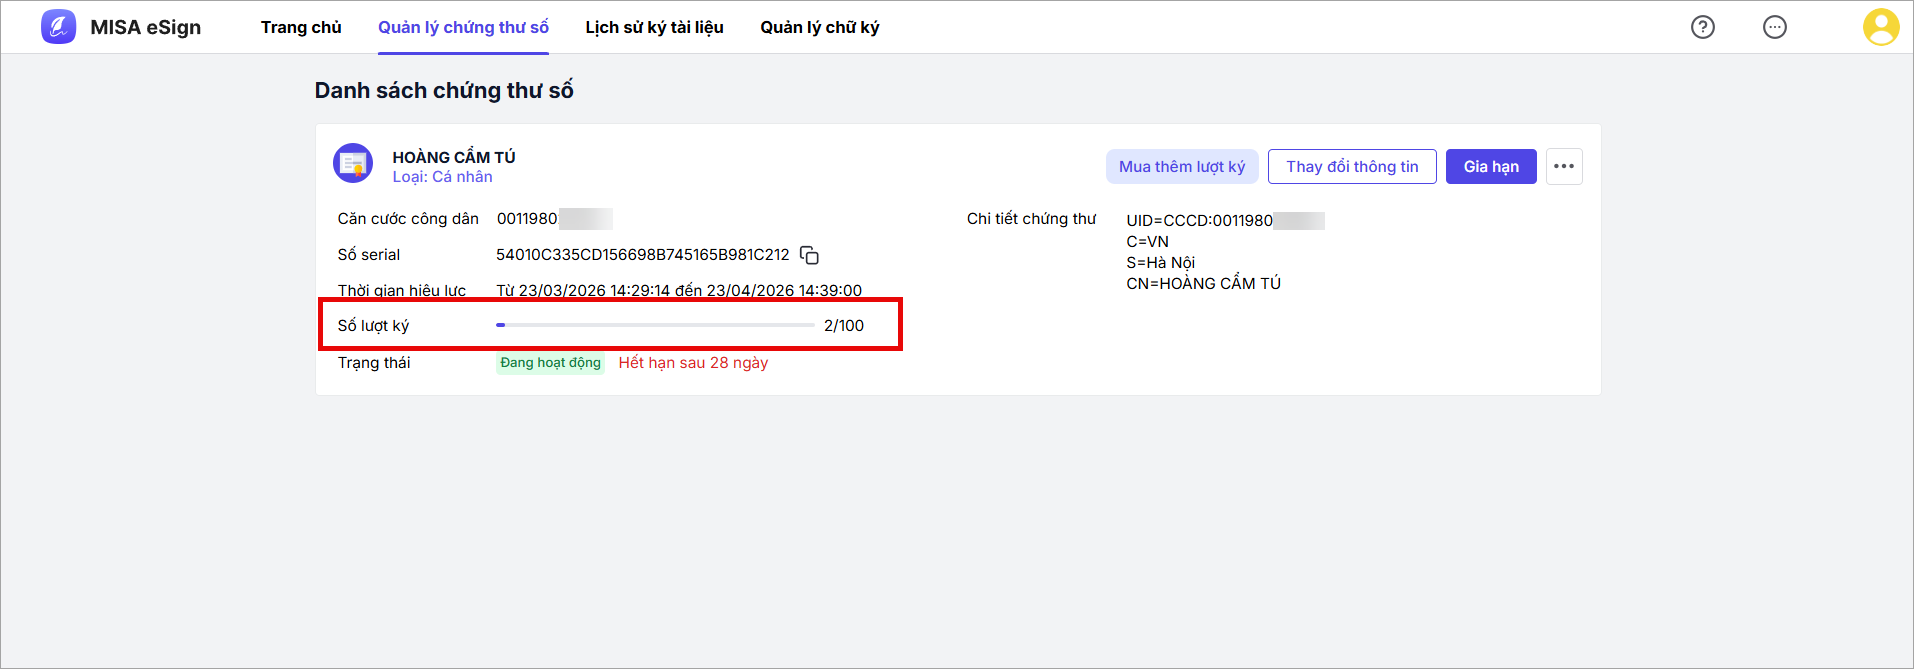This screenshot has height=669, width=1914.
Task: Switch to Quản lý chữ ký tab
Action: [x=820, y=27]
